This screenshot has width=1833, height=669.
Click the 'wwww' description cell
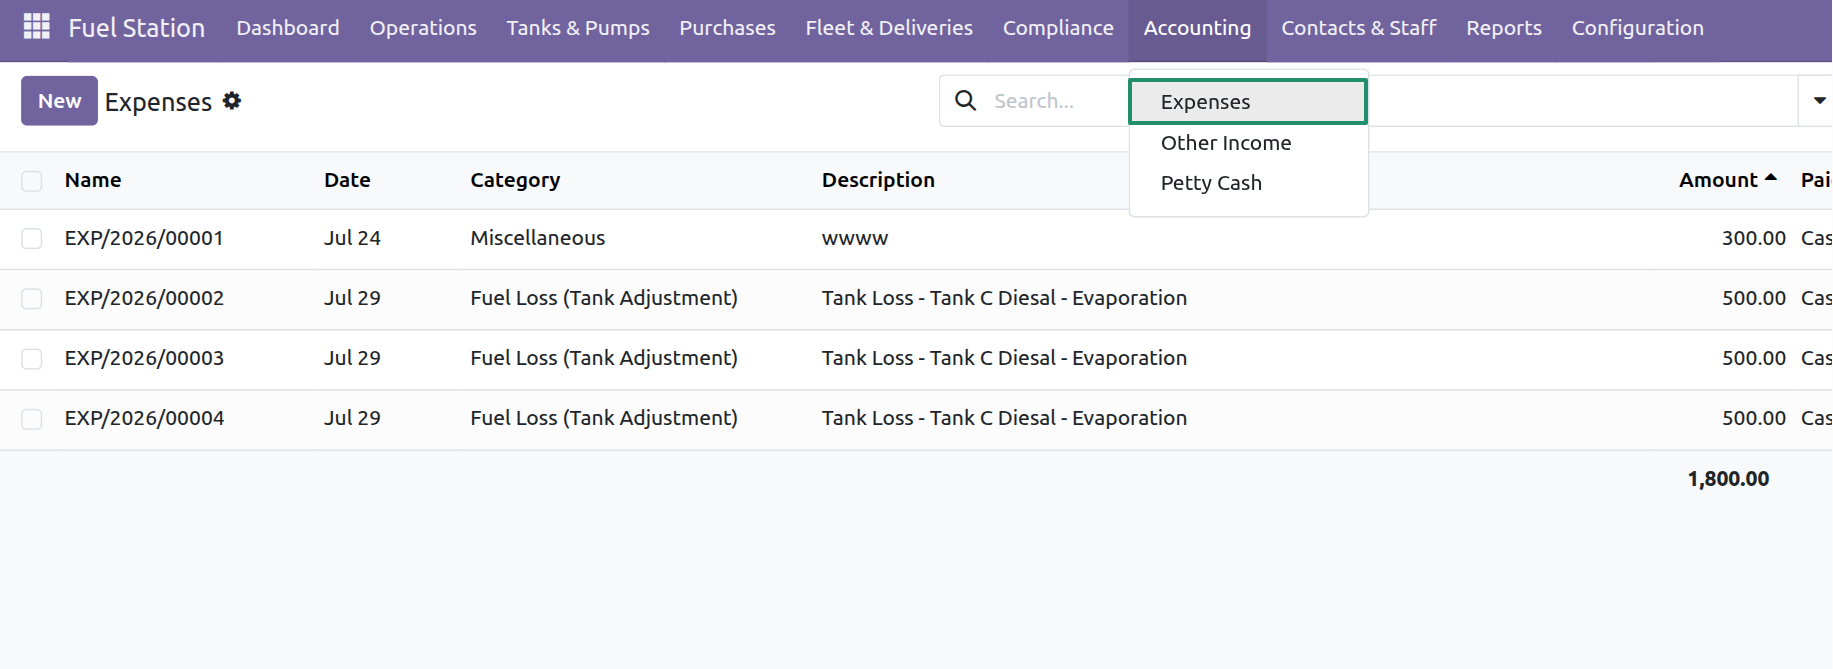tap(855, 238)
